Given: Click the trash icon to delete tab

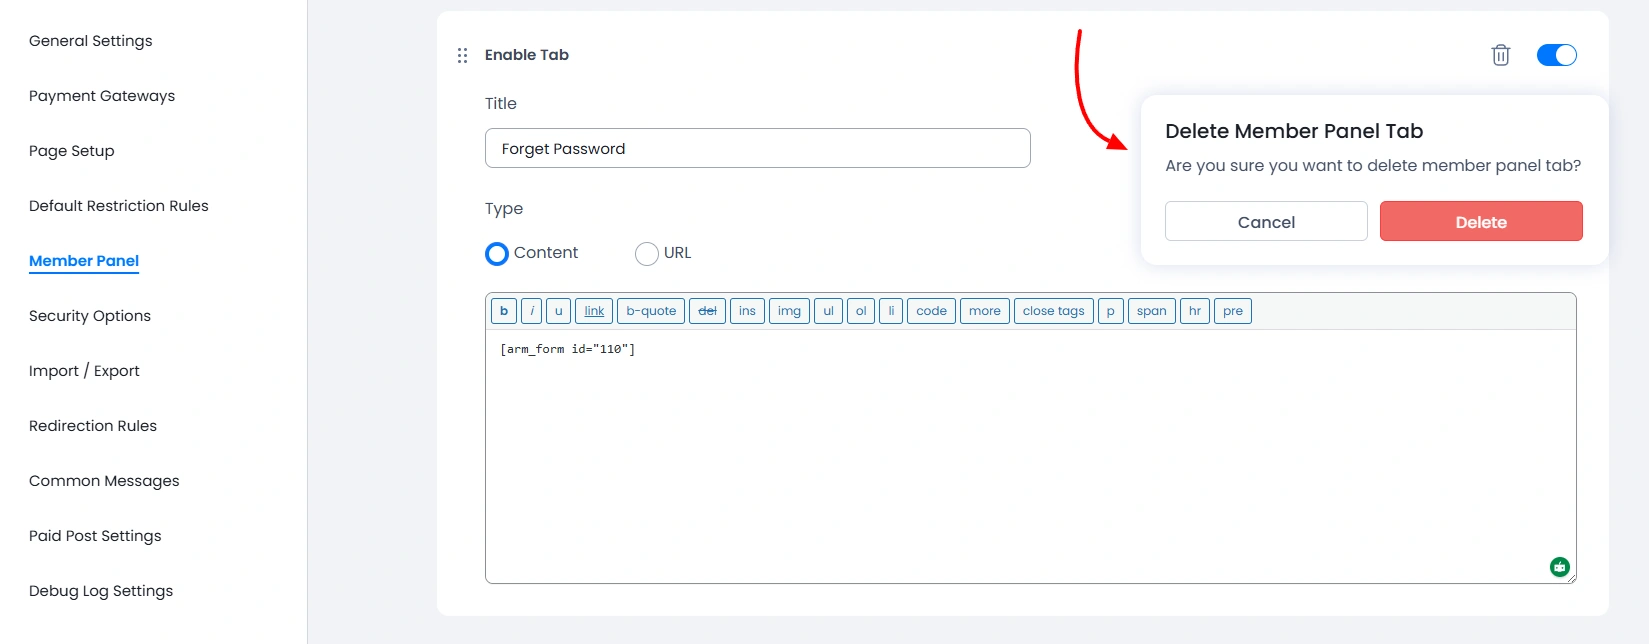Looking at the screenshot, I should point(1500,55).
